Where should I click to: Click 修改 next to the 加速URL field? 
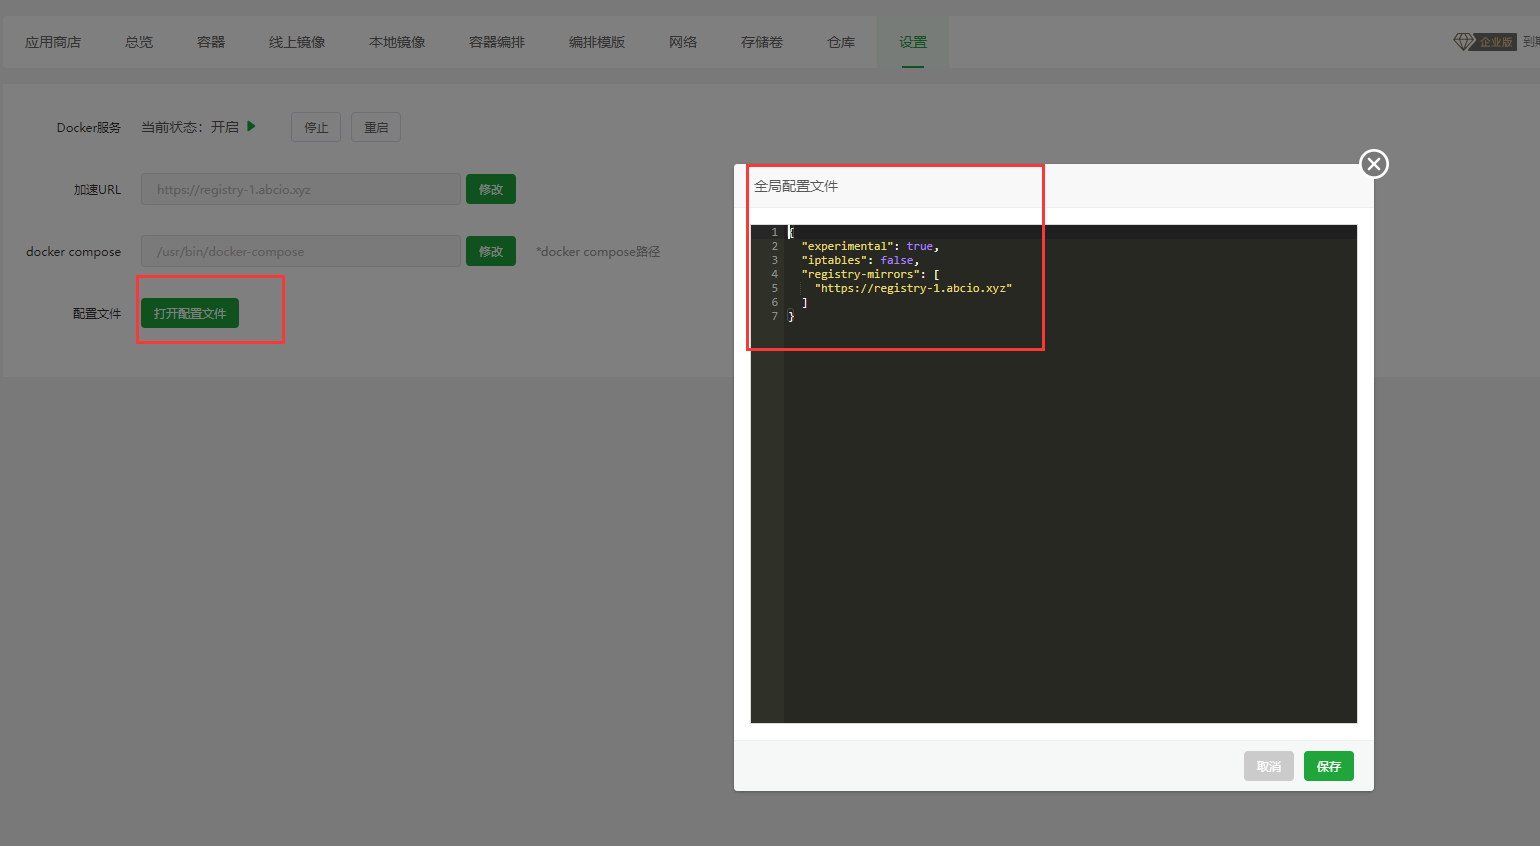click(x=490, y=190)
